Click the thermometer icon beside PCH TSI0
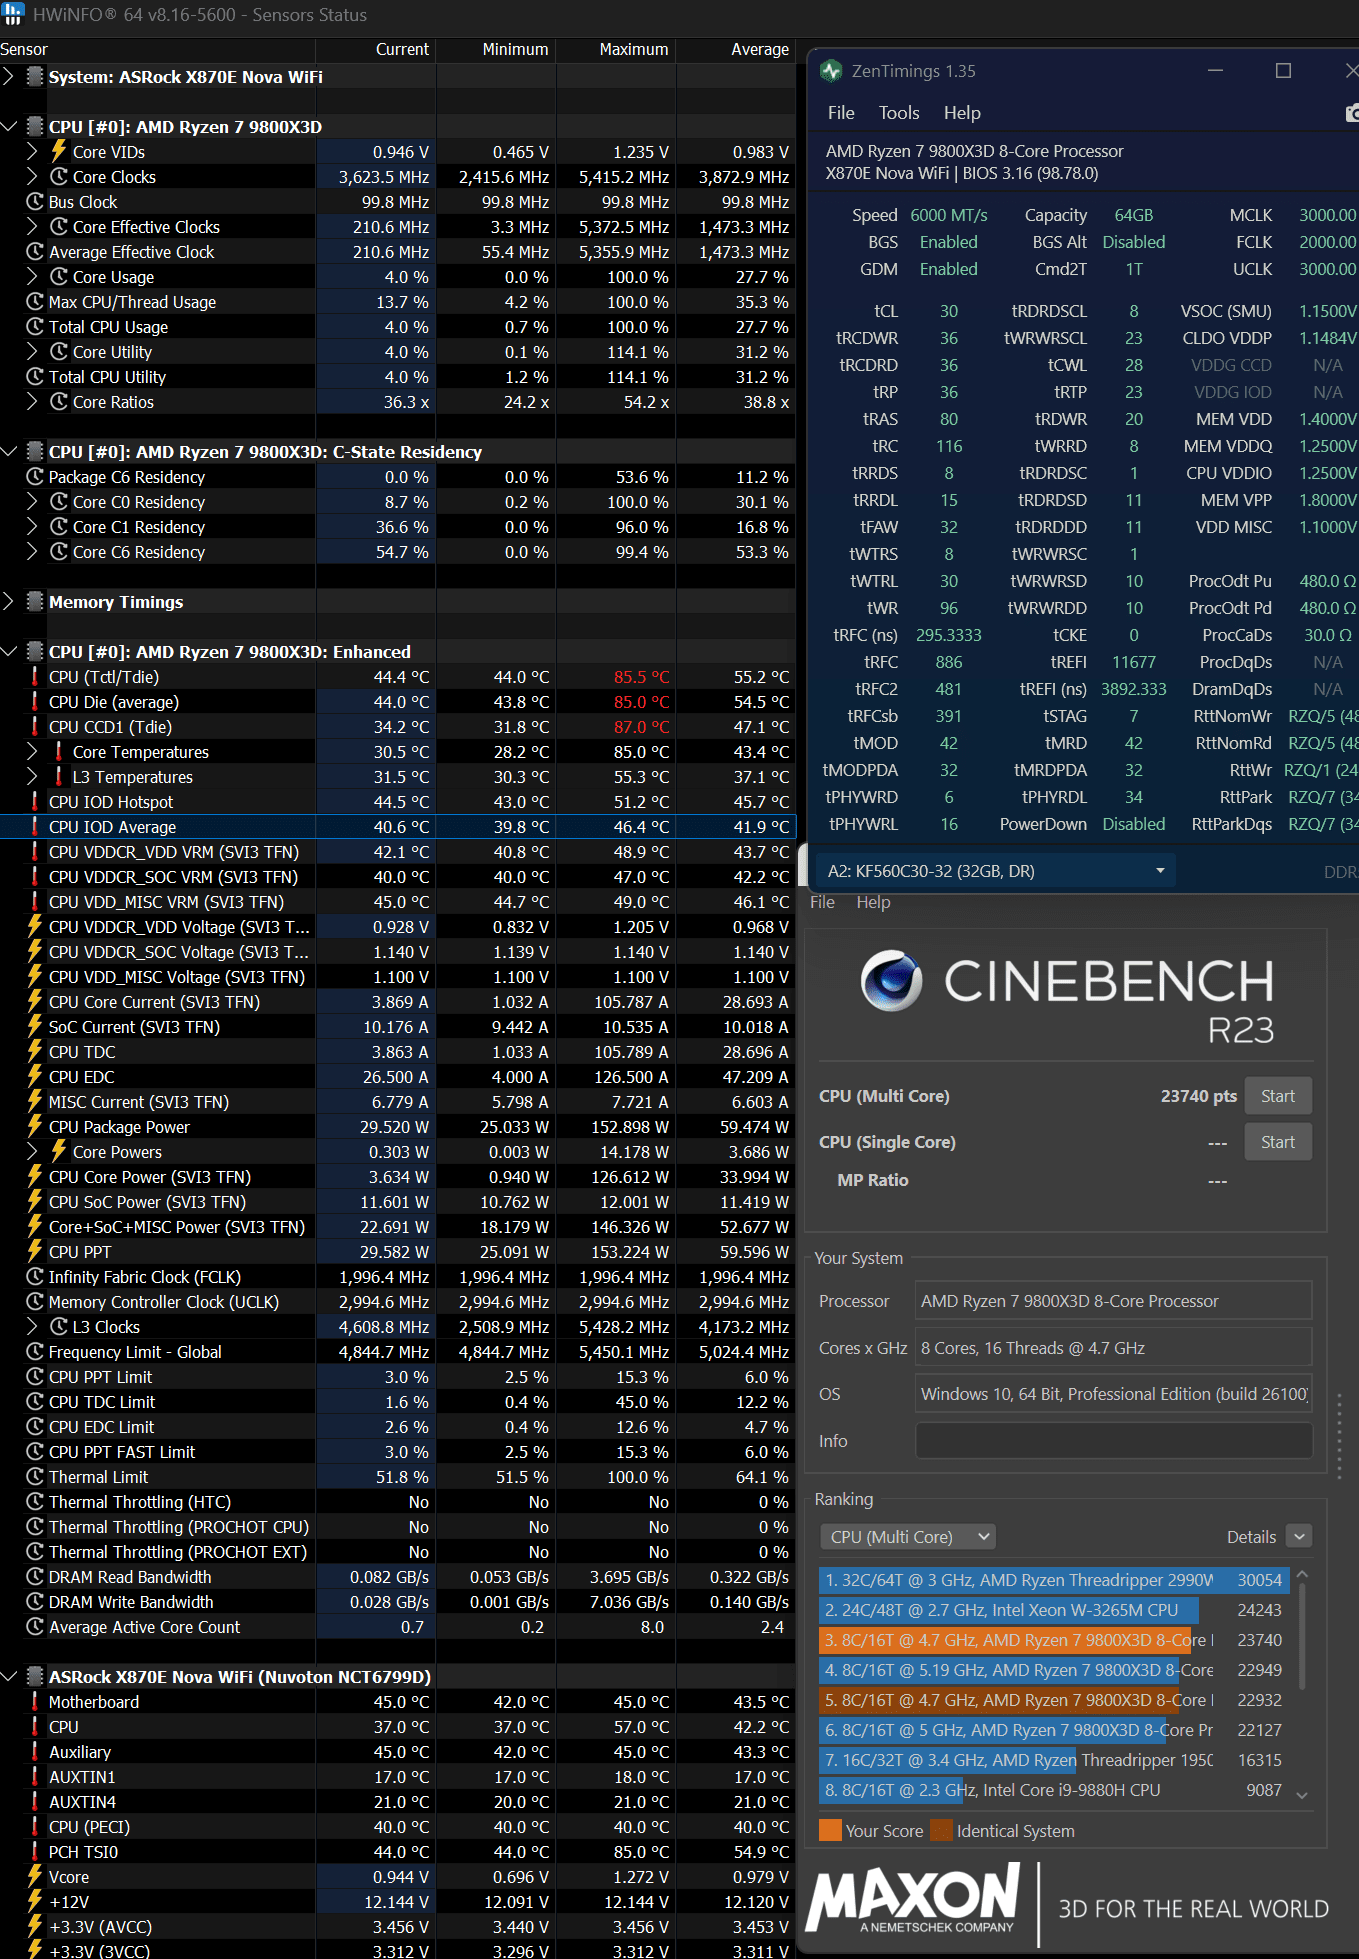1359x1959 pixels. click(35, 1851)
